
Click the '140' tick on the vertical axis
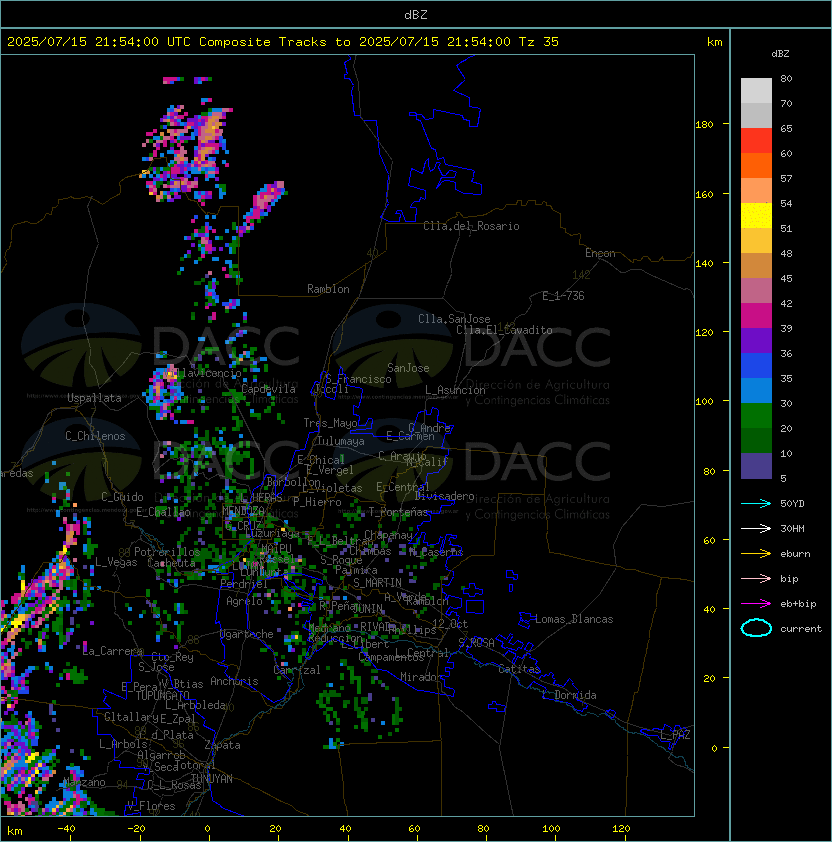704,264
